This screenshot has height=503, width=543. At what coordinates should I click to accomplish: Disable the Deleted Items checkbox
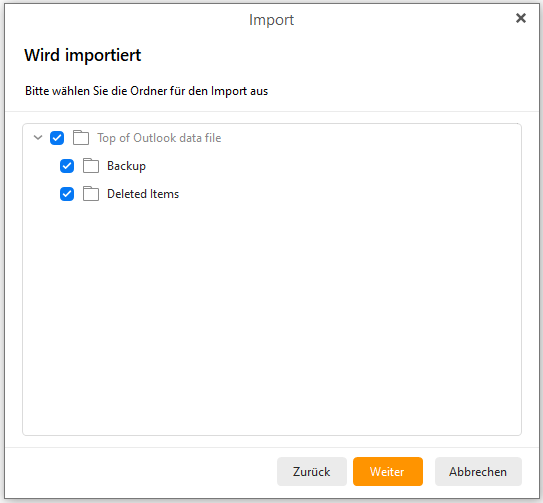pos(67,194)
